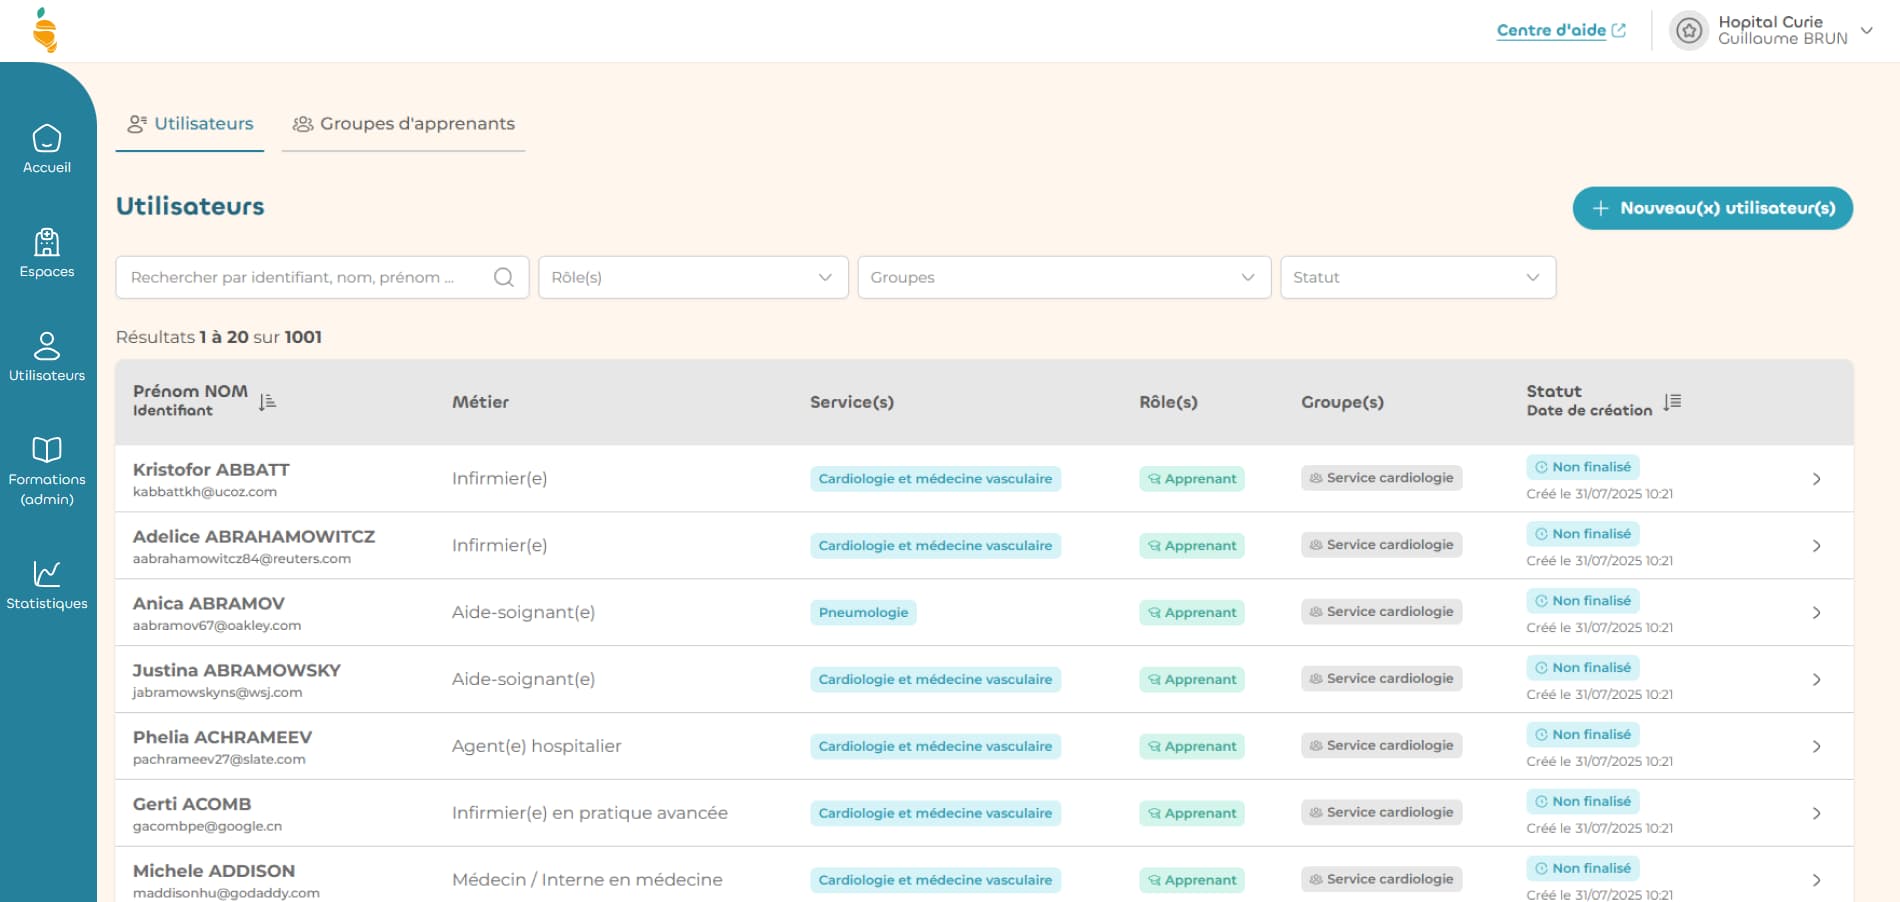Click the search magnifier icon

click(x=504, y=277)
